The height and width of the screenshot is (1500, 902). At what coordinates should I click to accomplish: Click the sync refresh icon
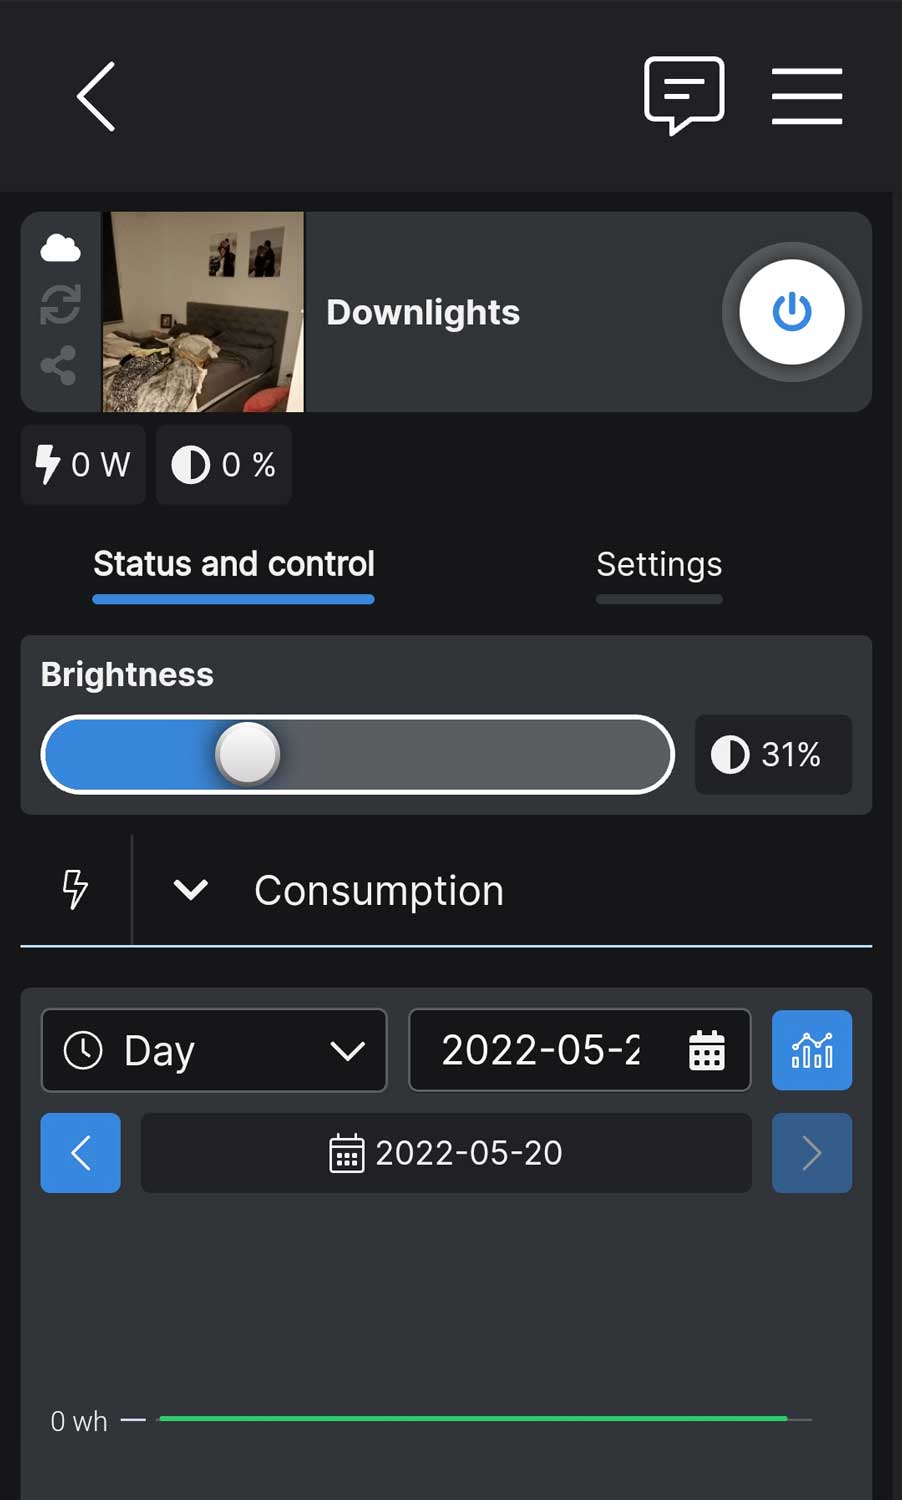[60, 304]
